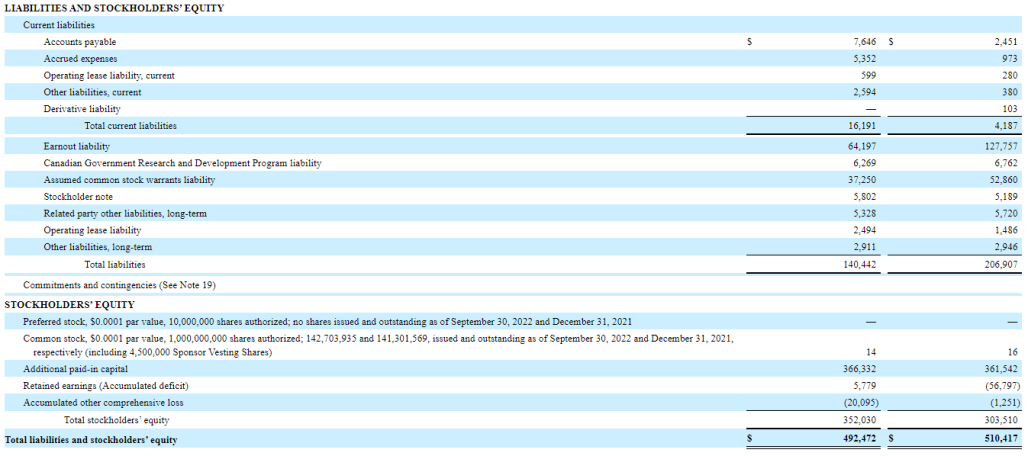The height and width of the screenshot is (456, 1028).
Task: Click Total stockholders' equity value 352,030
Action: pyautogui.click(x=860, y=420)
